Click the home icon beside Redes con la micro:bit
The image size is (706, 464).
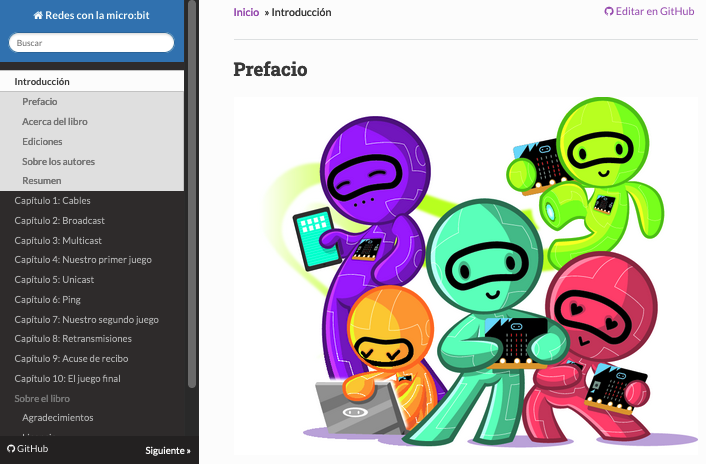coord(38,15)
